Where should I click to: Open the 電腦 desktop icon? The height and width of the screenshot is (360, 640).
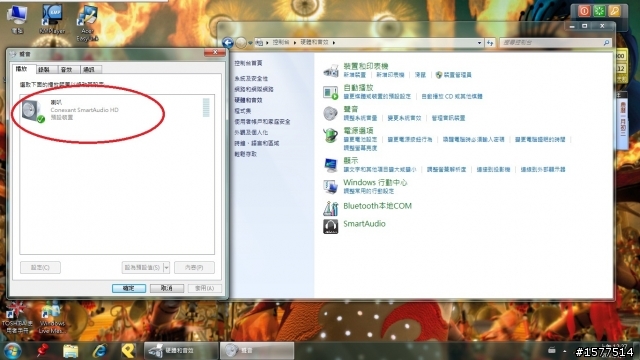pyautogui.click(x=17, y=20)
